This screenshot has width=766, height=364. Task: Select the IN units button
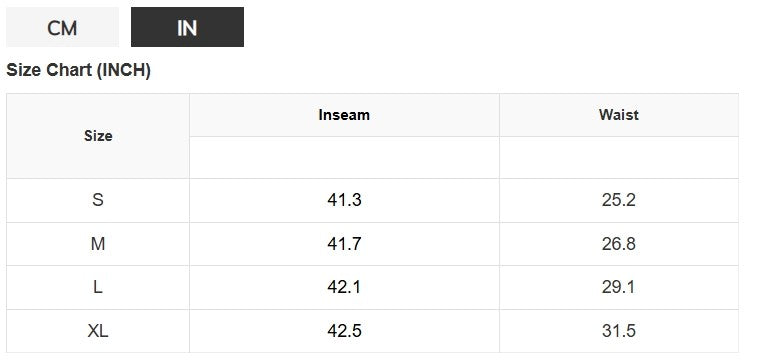[x=187, y=27]
